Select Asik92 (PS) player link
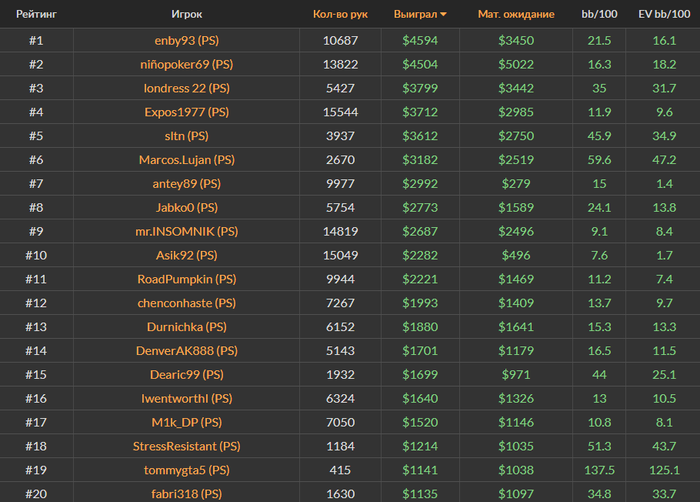 [187, 255]
